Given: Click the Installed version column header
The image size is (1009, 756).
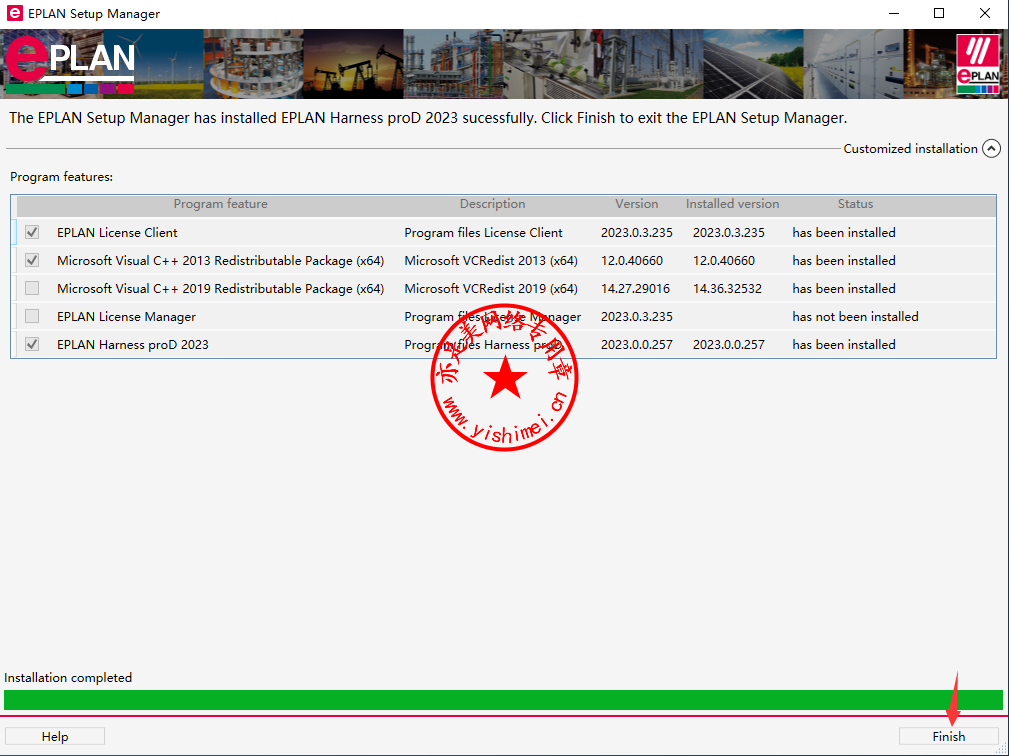Looking at the screenshot, I should (732, 204).
